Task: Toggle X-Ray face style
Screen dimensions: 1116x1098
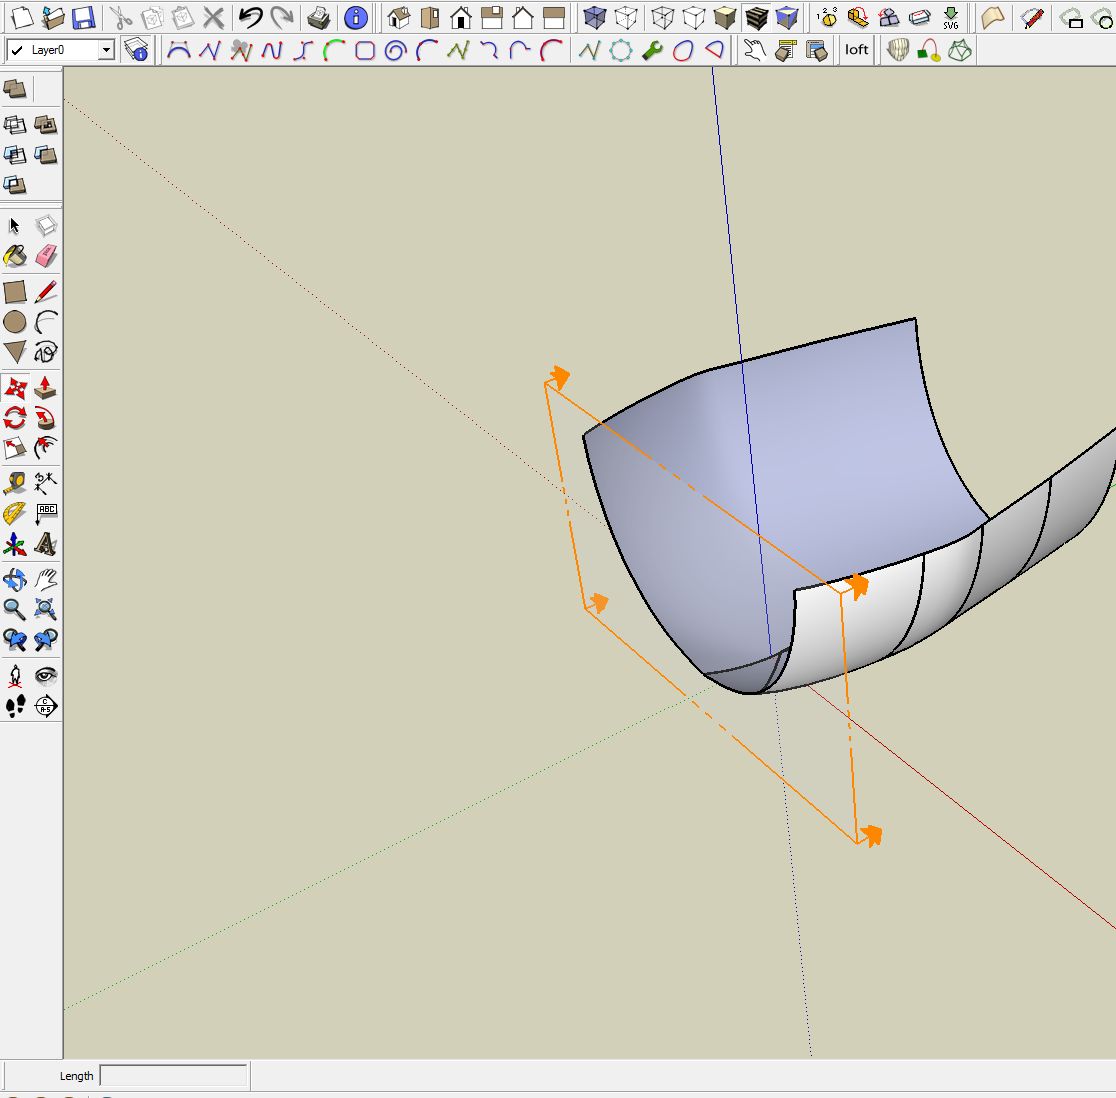Action: pos(595,18)
